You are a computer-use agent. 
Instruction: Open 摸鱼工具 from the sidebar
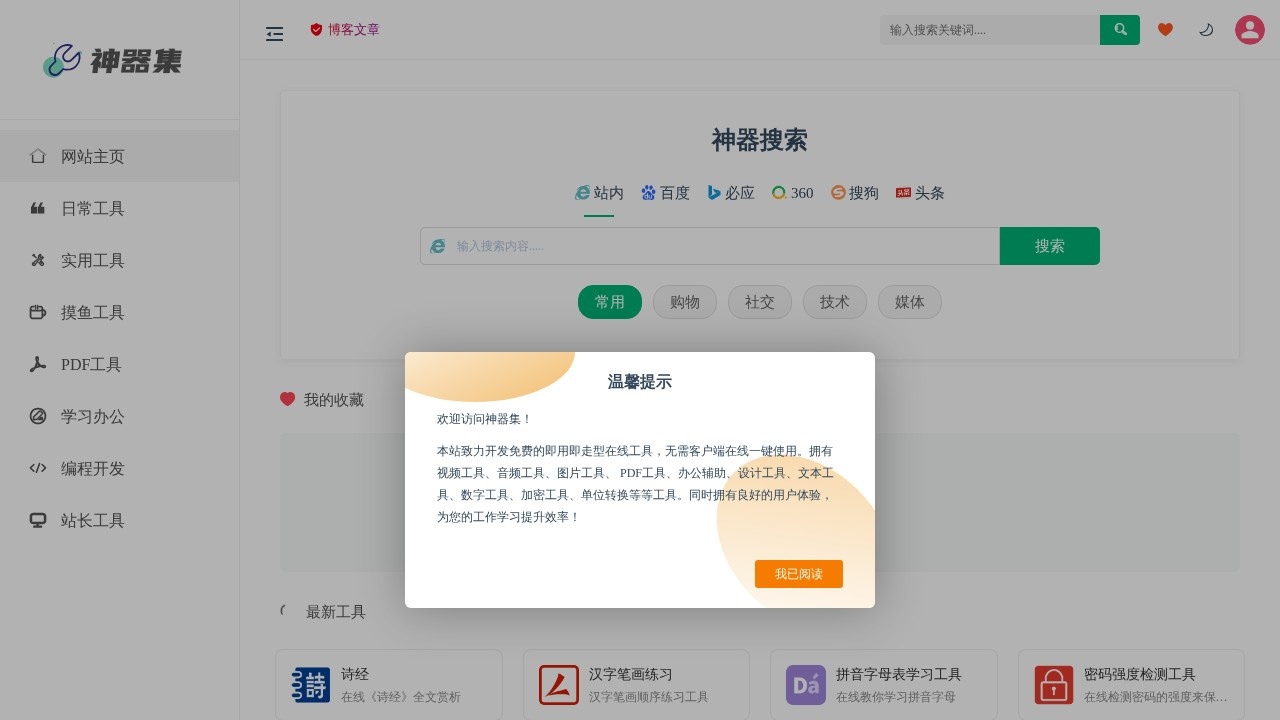[92, 312]
